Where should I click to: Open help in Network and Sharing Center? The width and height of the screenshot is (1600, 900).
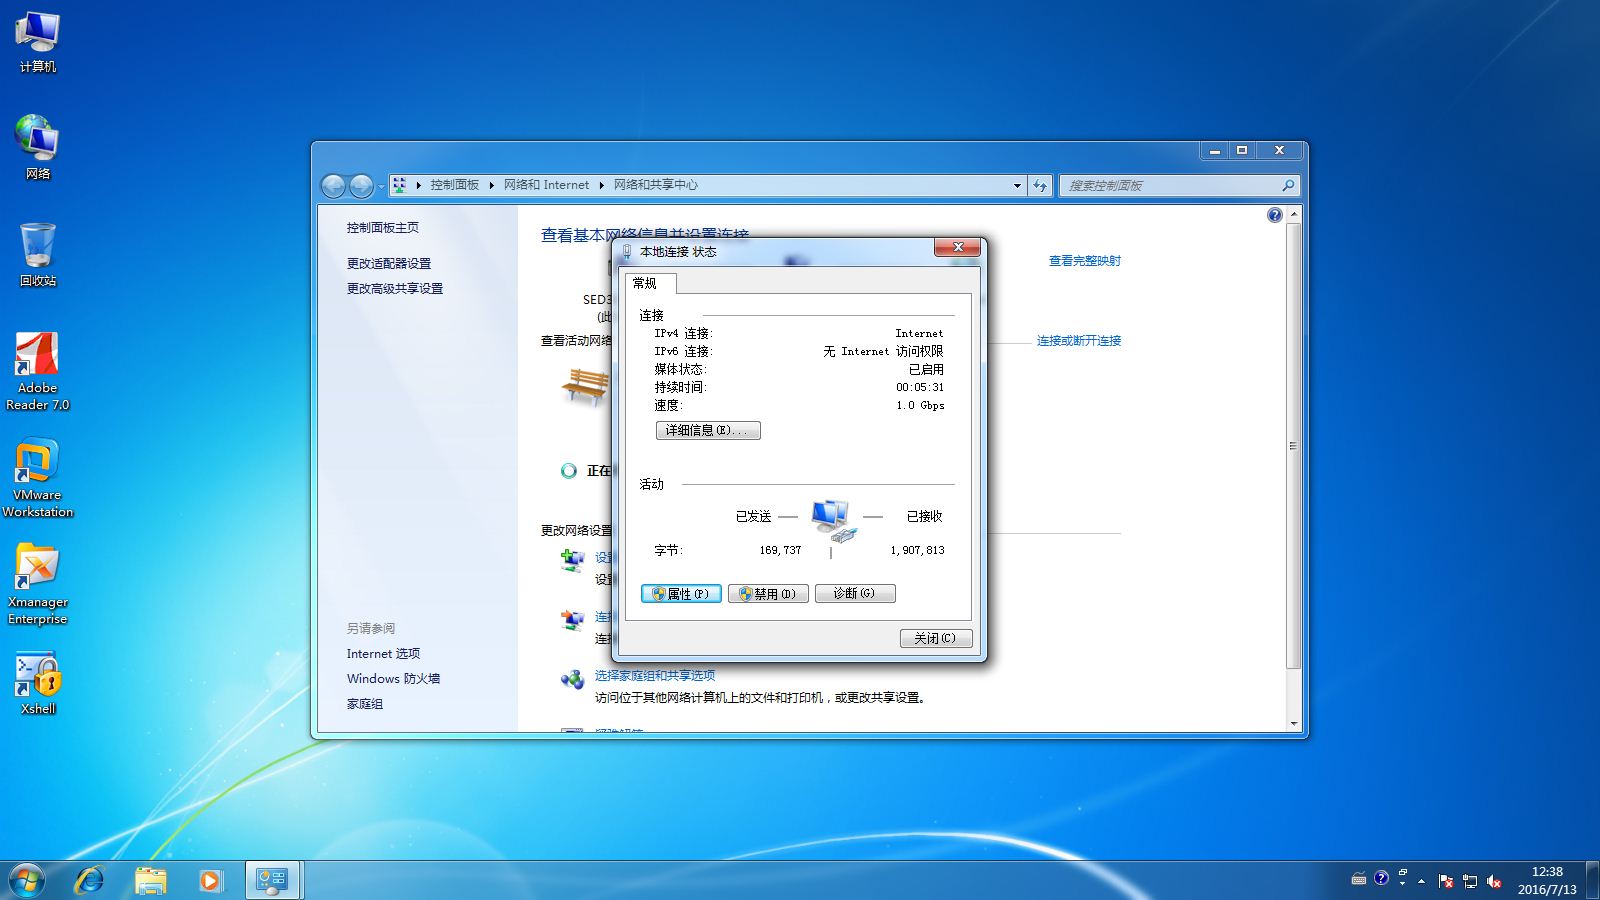tap(1274, 215)
